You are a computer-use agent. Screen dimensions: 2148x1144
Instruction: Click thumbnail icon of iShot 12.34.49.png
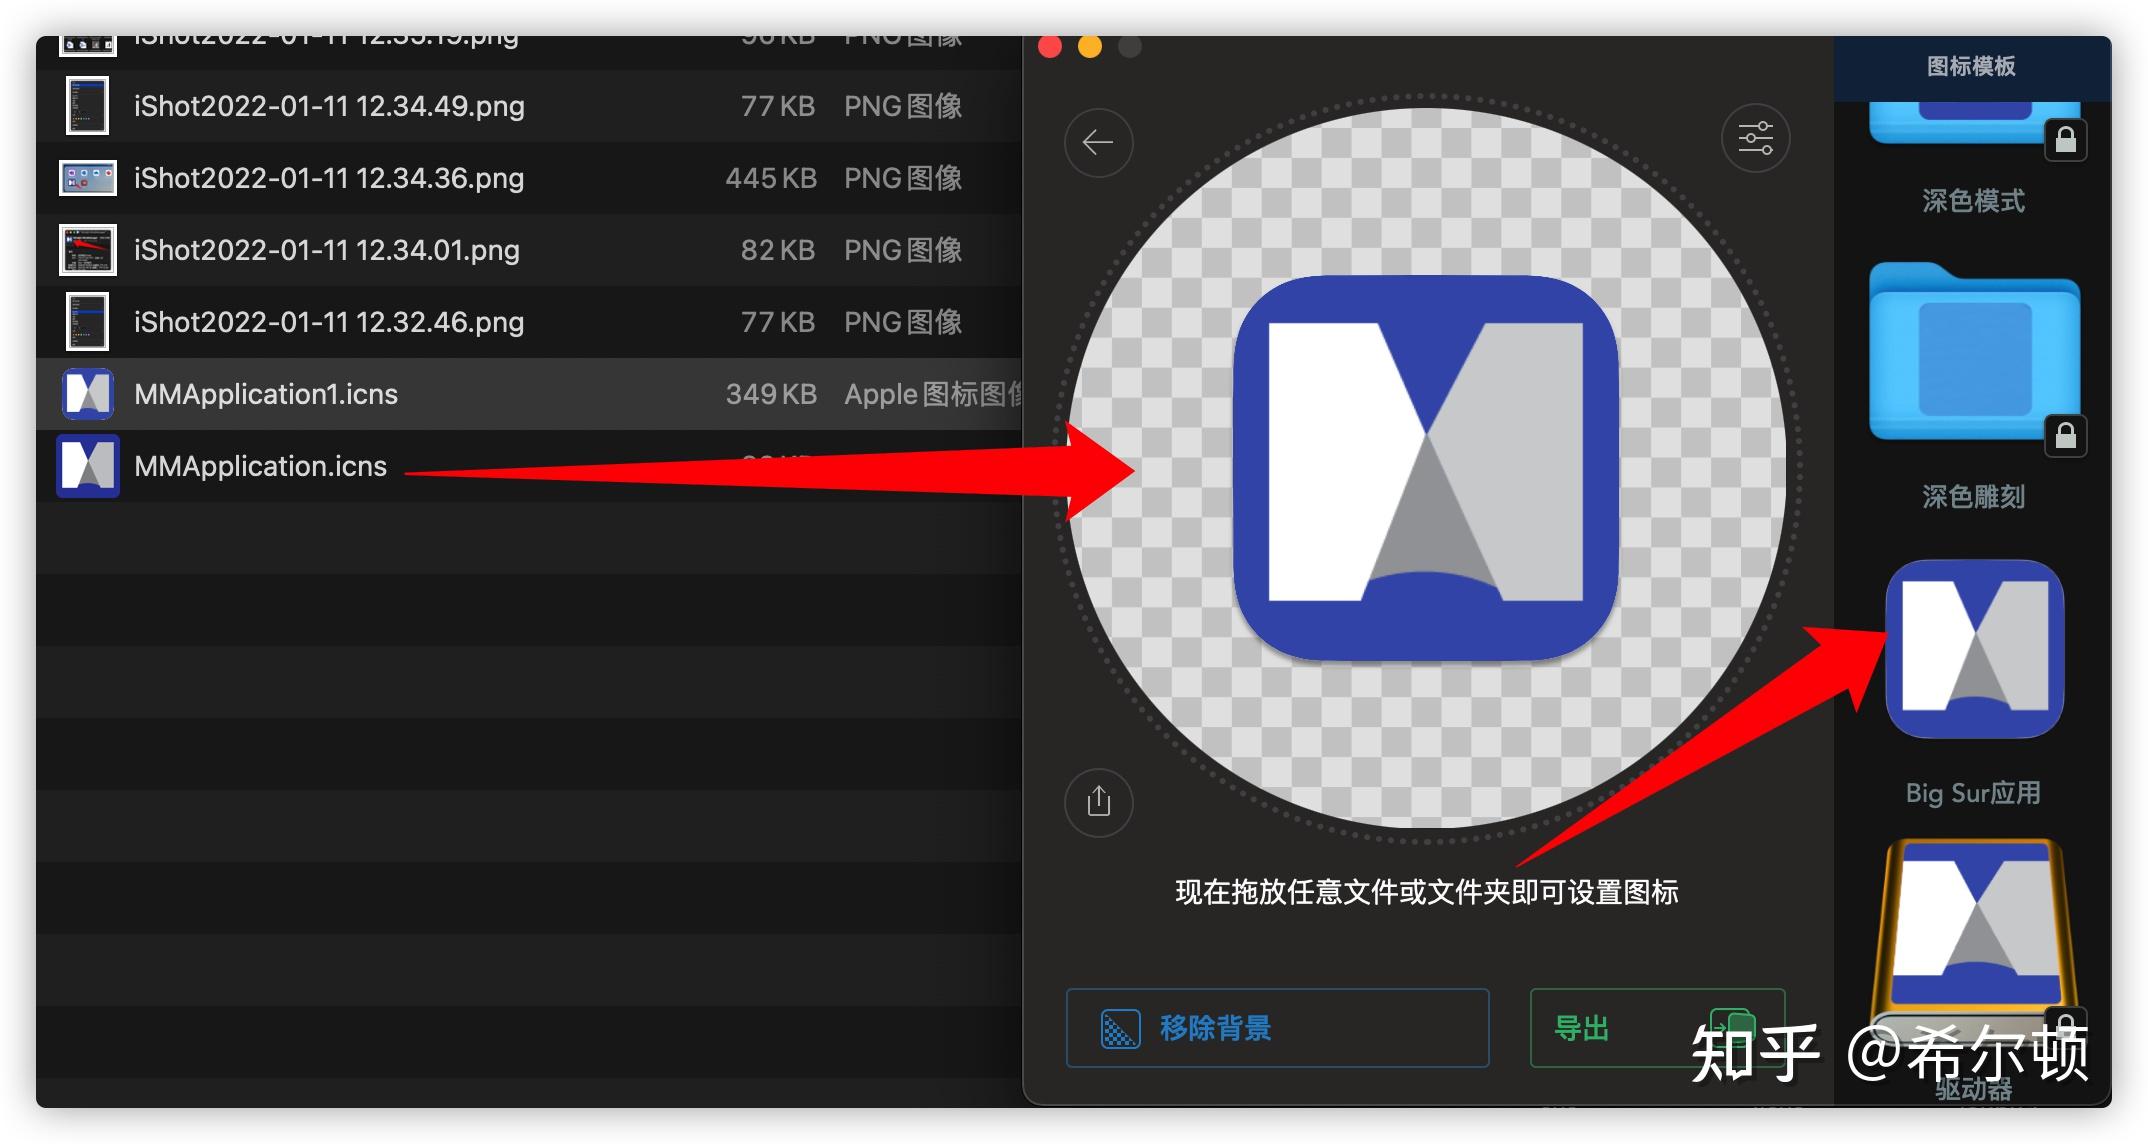click(88, 106)
